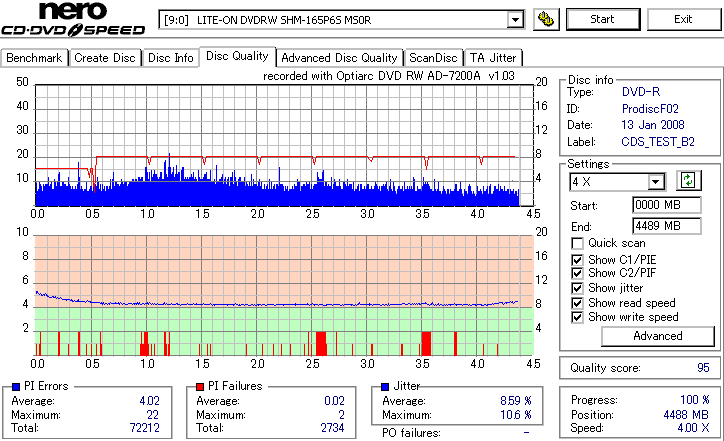Viewport: 724px width, 441px height.
Task: Open the TA Jitter tab
Action: [493, 58]
